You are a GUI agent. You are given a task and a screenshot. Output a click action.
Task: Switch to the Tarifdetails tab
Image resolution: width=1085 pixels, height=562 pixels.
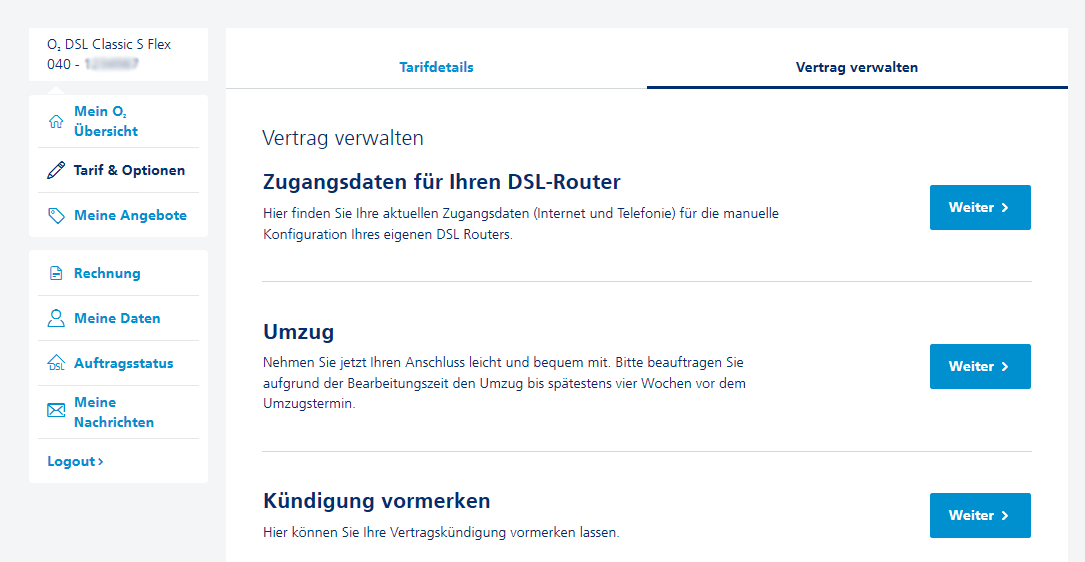coord(436,67)
